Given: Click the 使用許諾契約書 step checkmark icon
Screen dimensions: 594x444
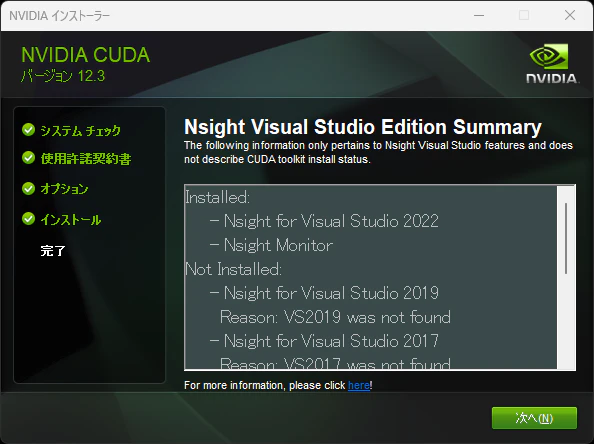Looking at the screenshot, I should tap(28, 158).
